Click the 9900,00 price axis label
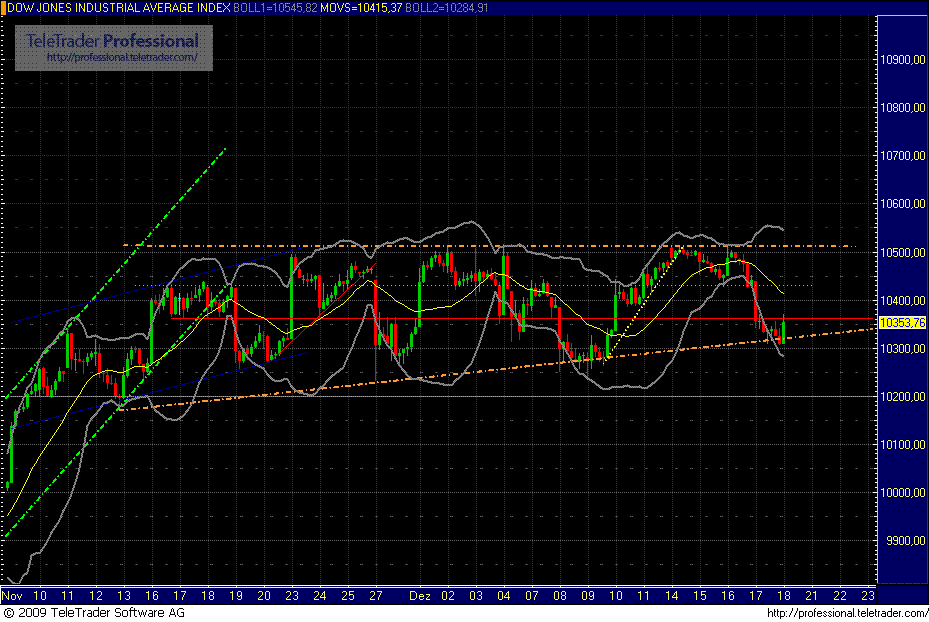The height and width of the screenshot is (622, 929). click(x=905, y=540)
